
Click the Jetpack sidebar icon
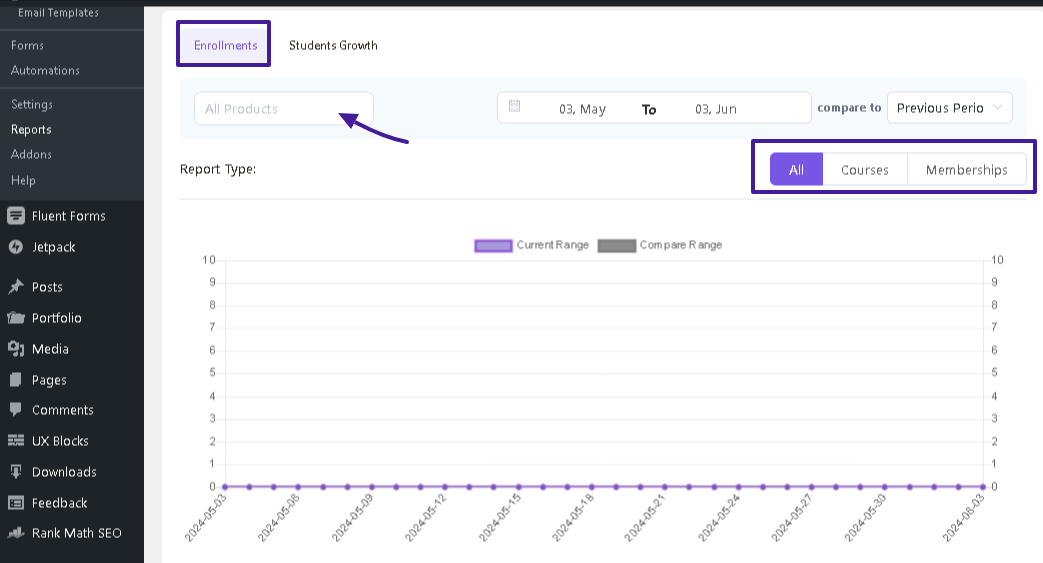pos(16,247)
